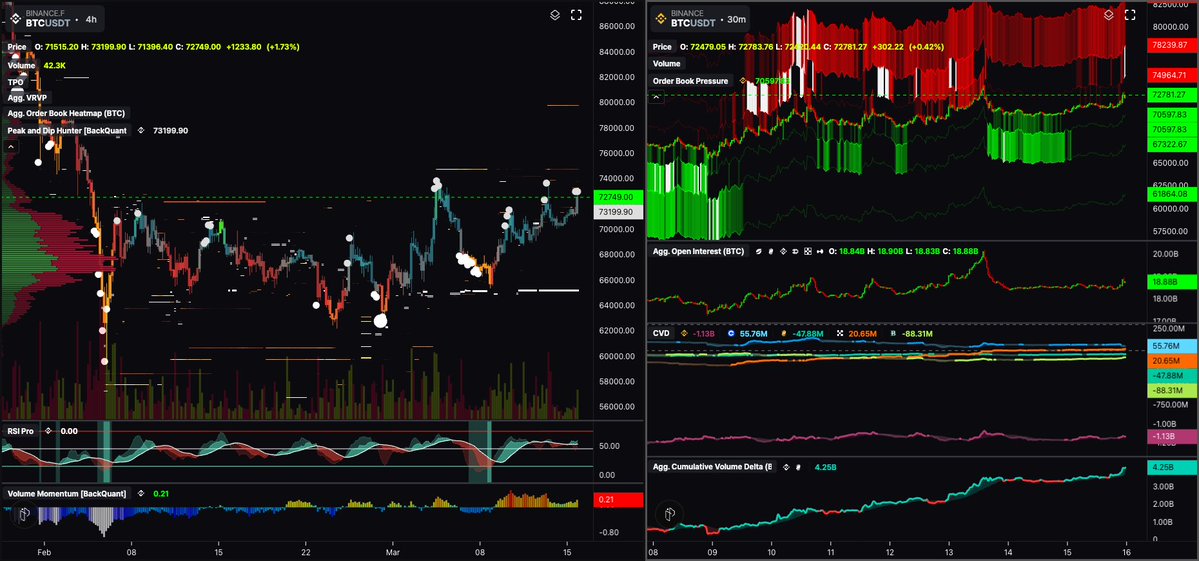
Task: Open layers menu on the 4h chart
Action: [x=556, y=15]
